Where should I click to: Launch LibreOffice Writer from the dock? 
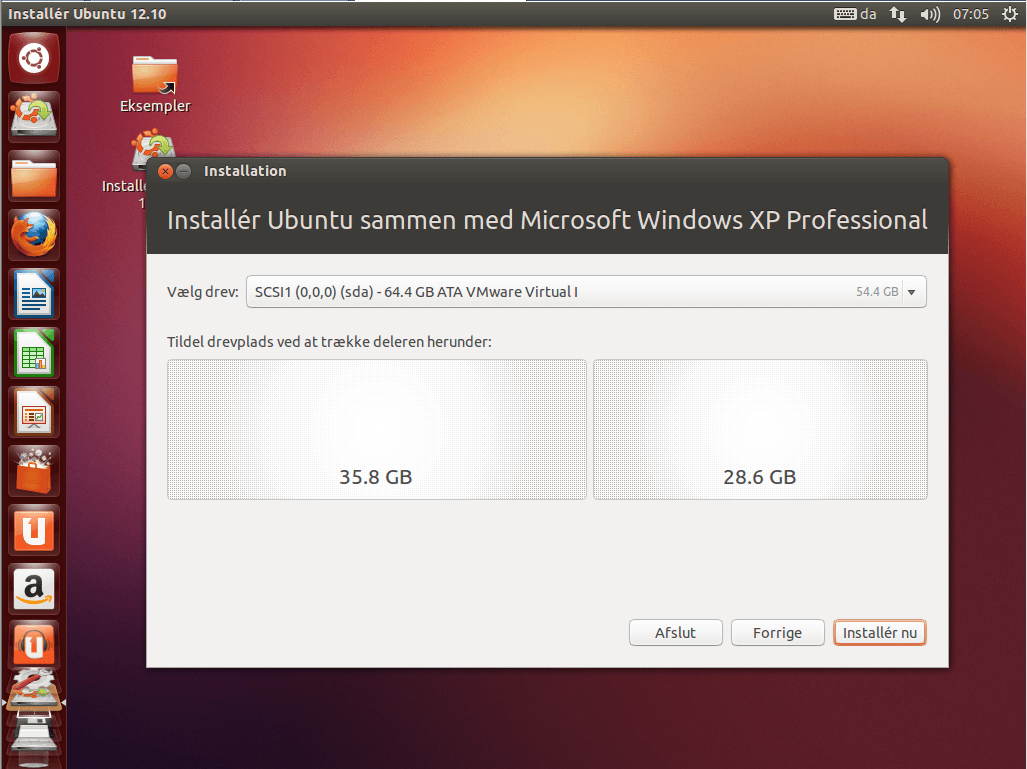[33, 294]
